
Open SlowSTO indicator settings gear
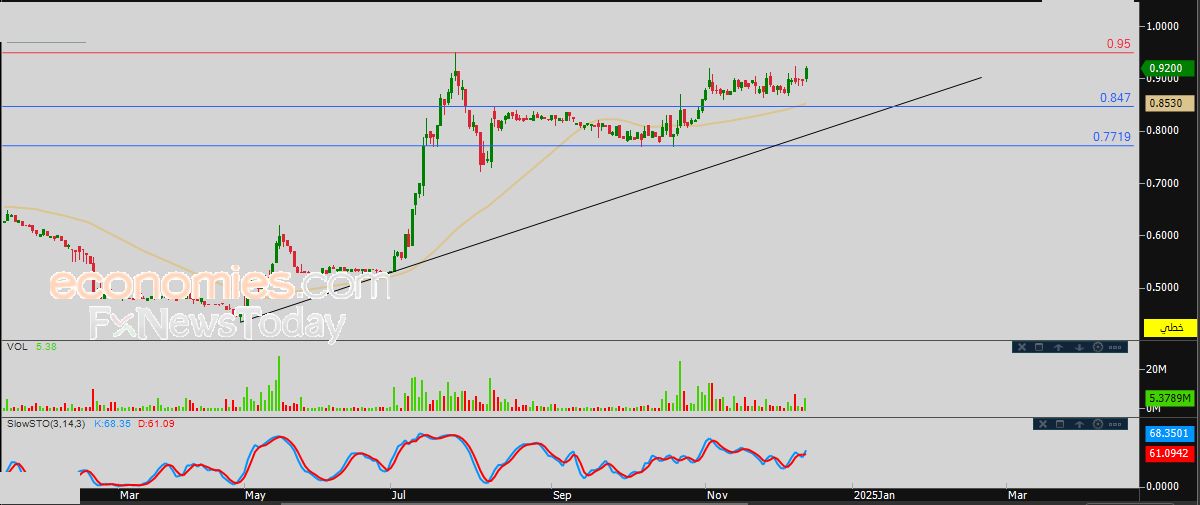[x=1098, y=424]
